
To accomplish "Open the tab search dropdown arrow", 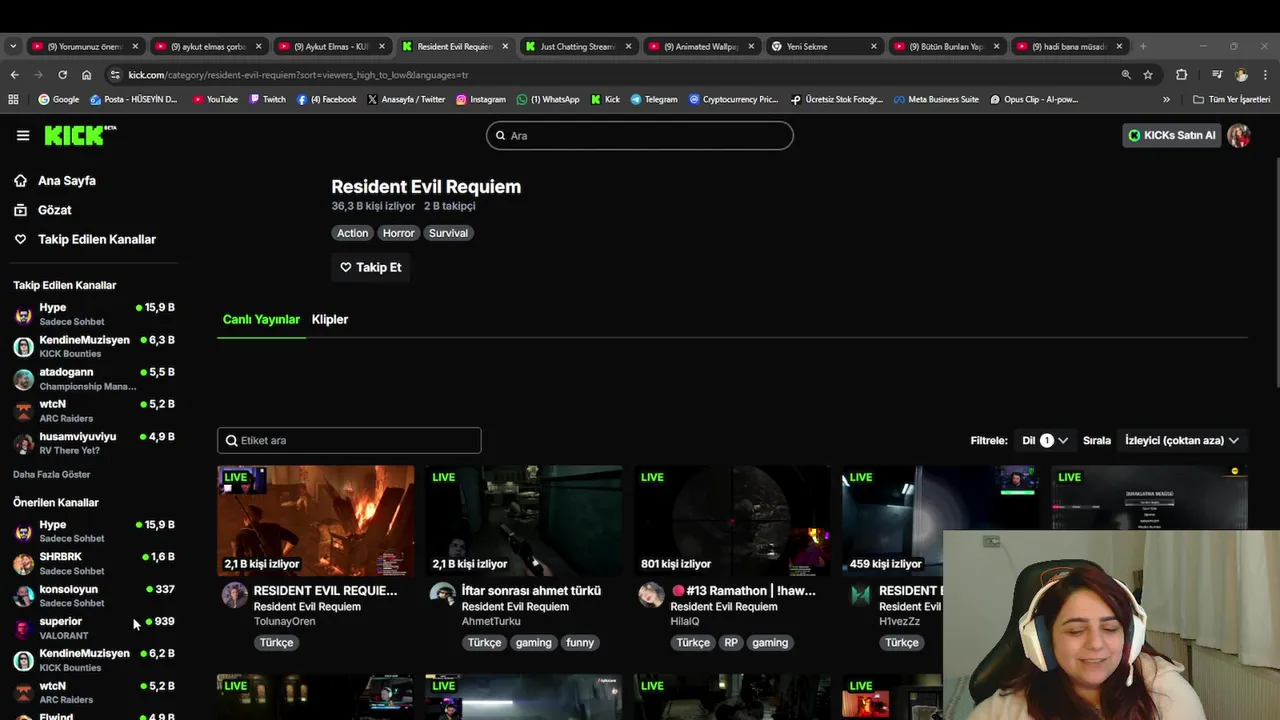I will pyautogui.click(x=12, y=46).
